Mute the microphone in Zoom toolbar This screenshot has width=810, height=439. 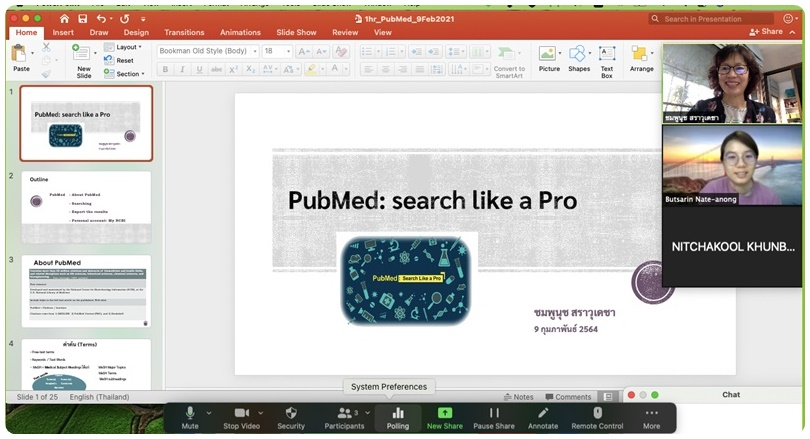coord(190,417)
